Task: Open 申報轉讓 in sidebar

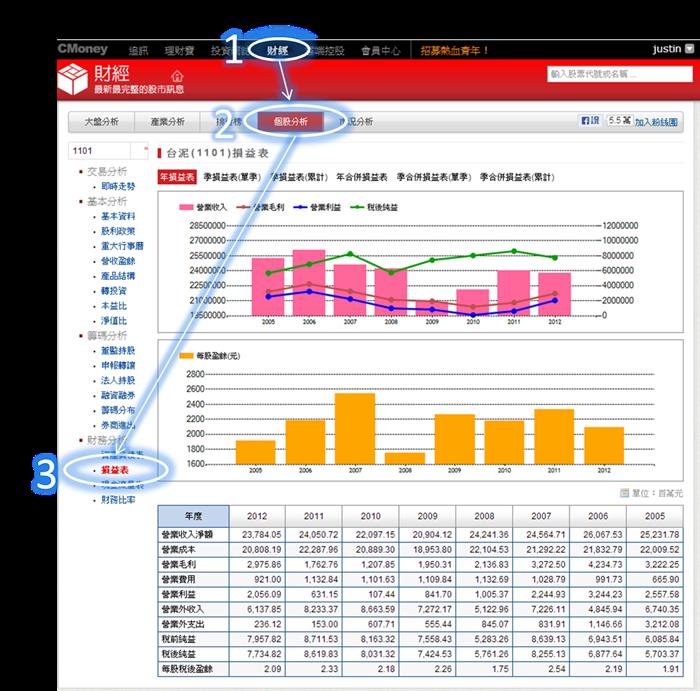Action: coord(118,366)
